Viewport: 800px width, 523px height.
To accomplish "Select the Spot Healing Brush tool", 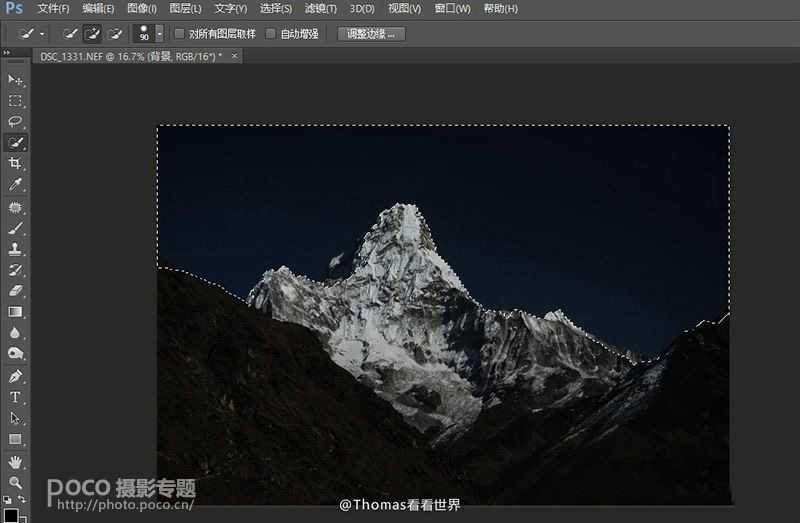I will (15, 207).
